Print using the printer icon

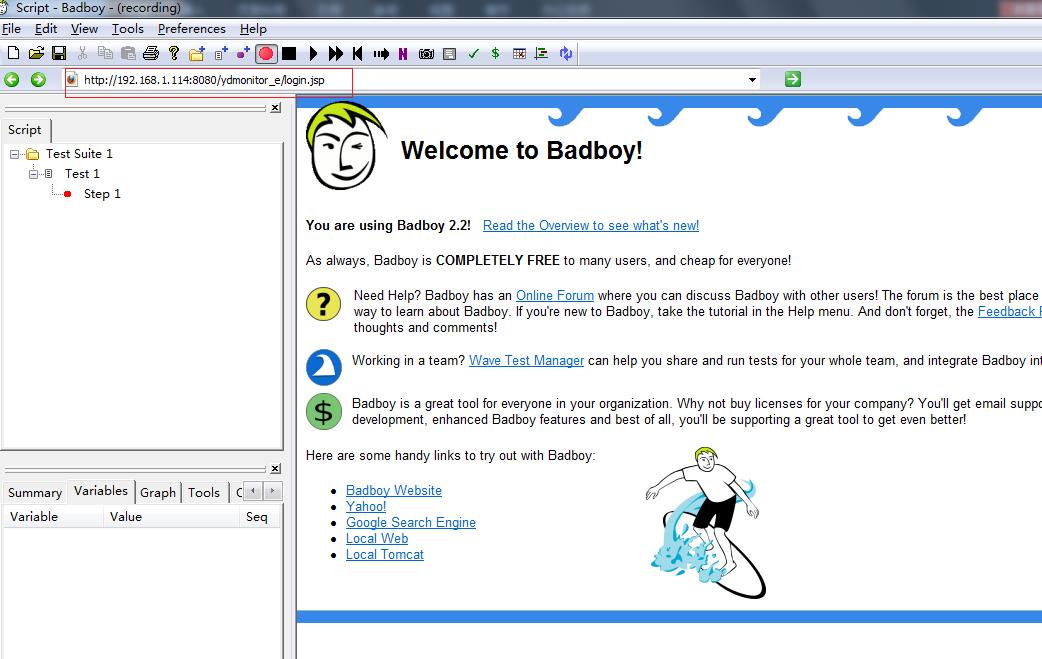tap(151, 53)
